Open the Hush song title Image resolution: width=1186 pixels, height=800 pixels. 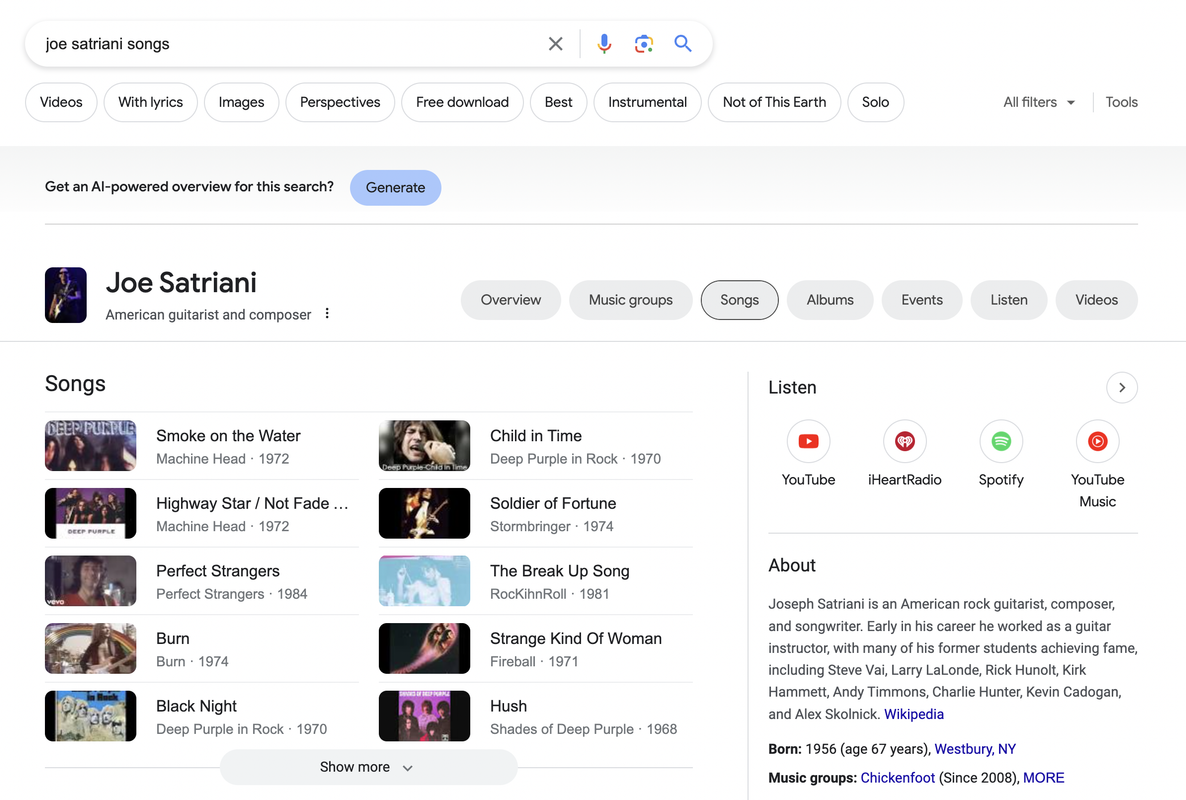point(508,706)
